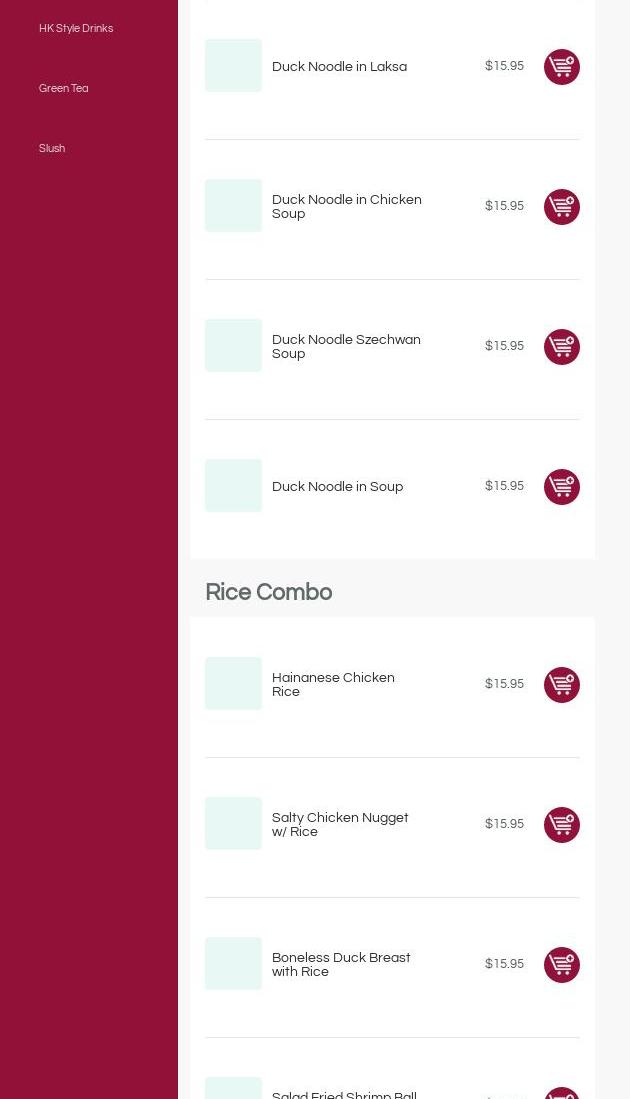Open the HK Style Drinks category

pos(76,29)
